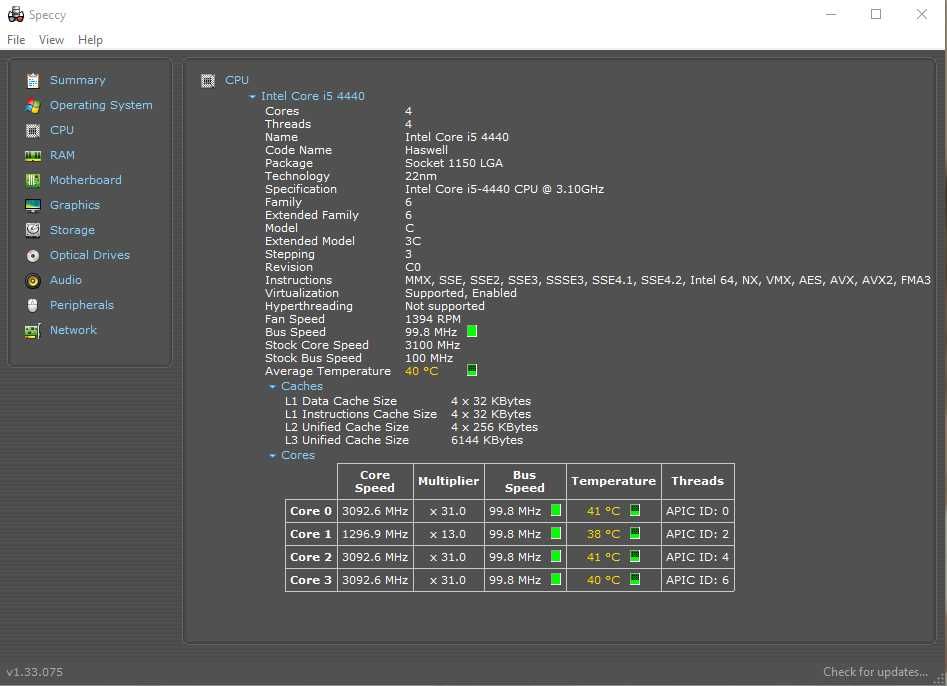The width and height of the screenshot is (947, 686).
Task: Click Core 0 temperature graph icon
Action: tap(635, 510)
